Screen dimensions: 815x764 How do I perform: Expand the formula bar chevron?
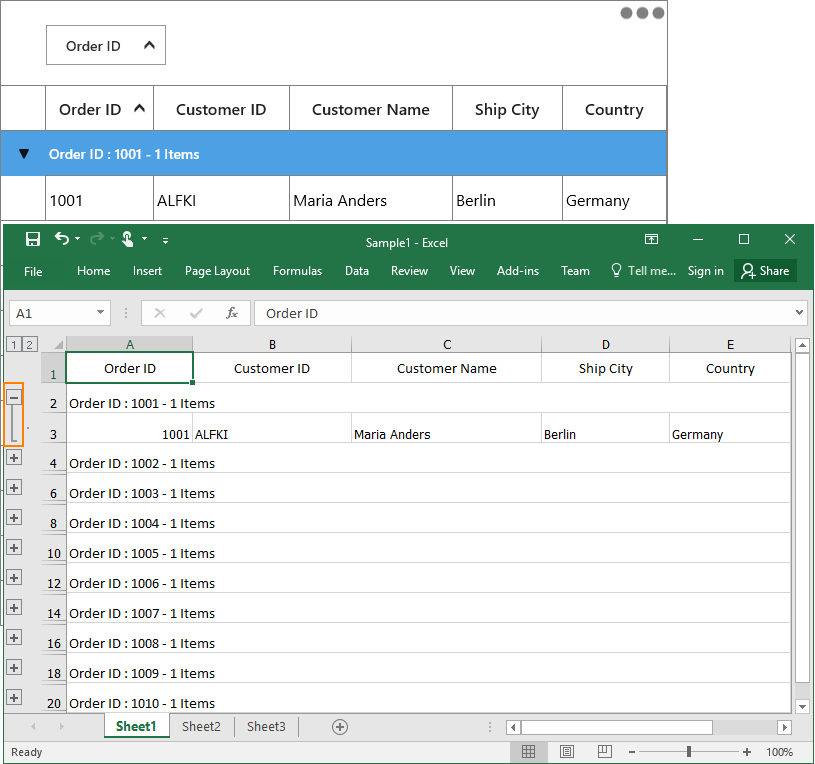pos(799,312)
